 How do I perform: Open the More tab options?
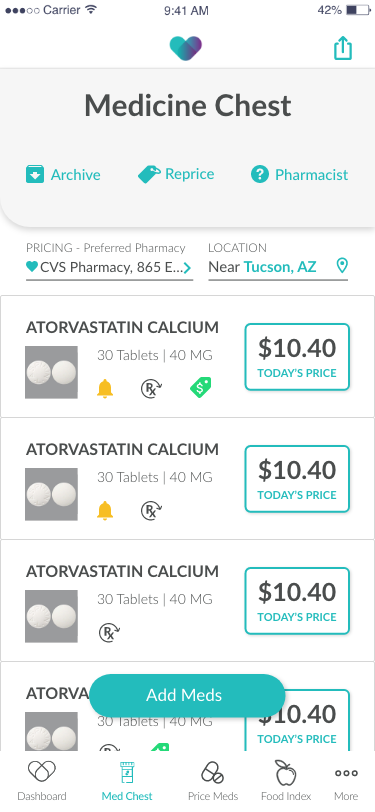(x=346, y=781)
